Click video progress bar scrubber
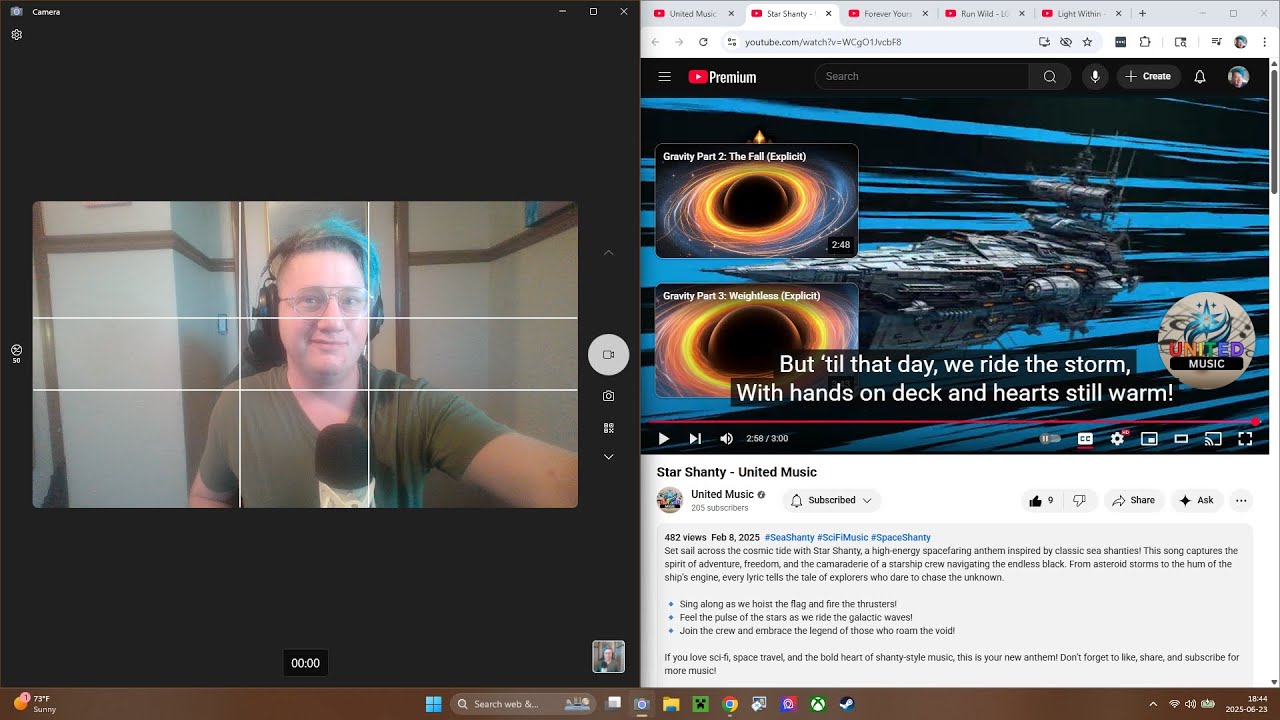 (x=1256, y=421)
